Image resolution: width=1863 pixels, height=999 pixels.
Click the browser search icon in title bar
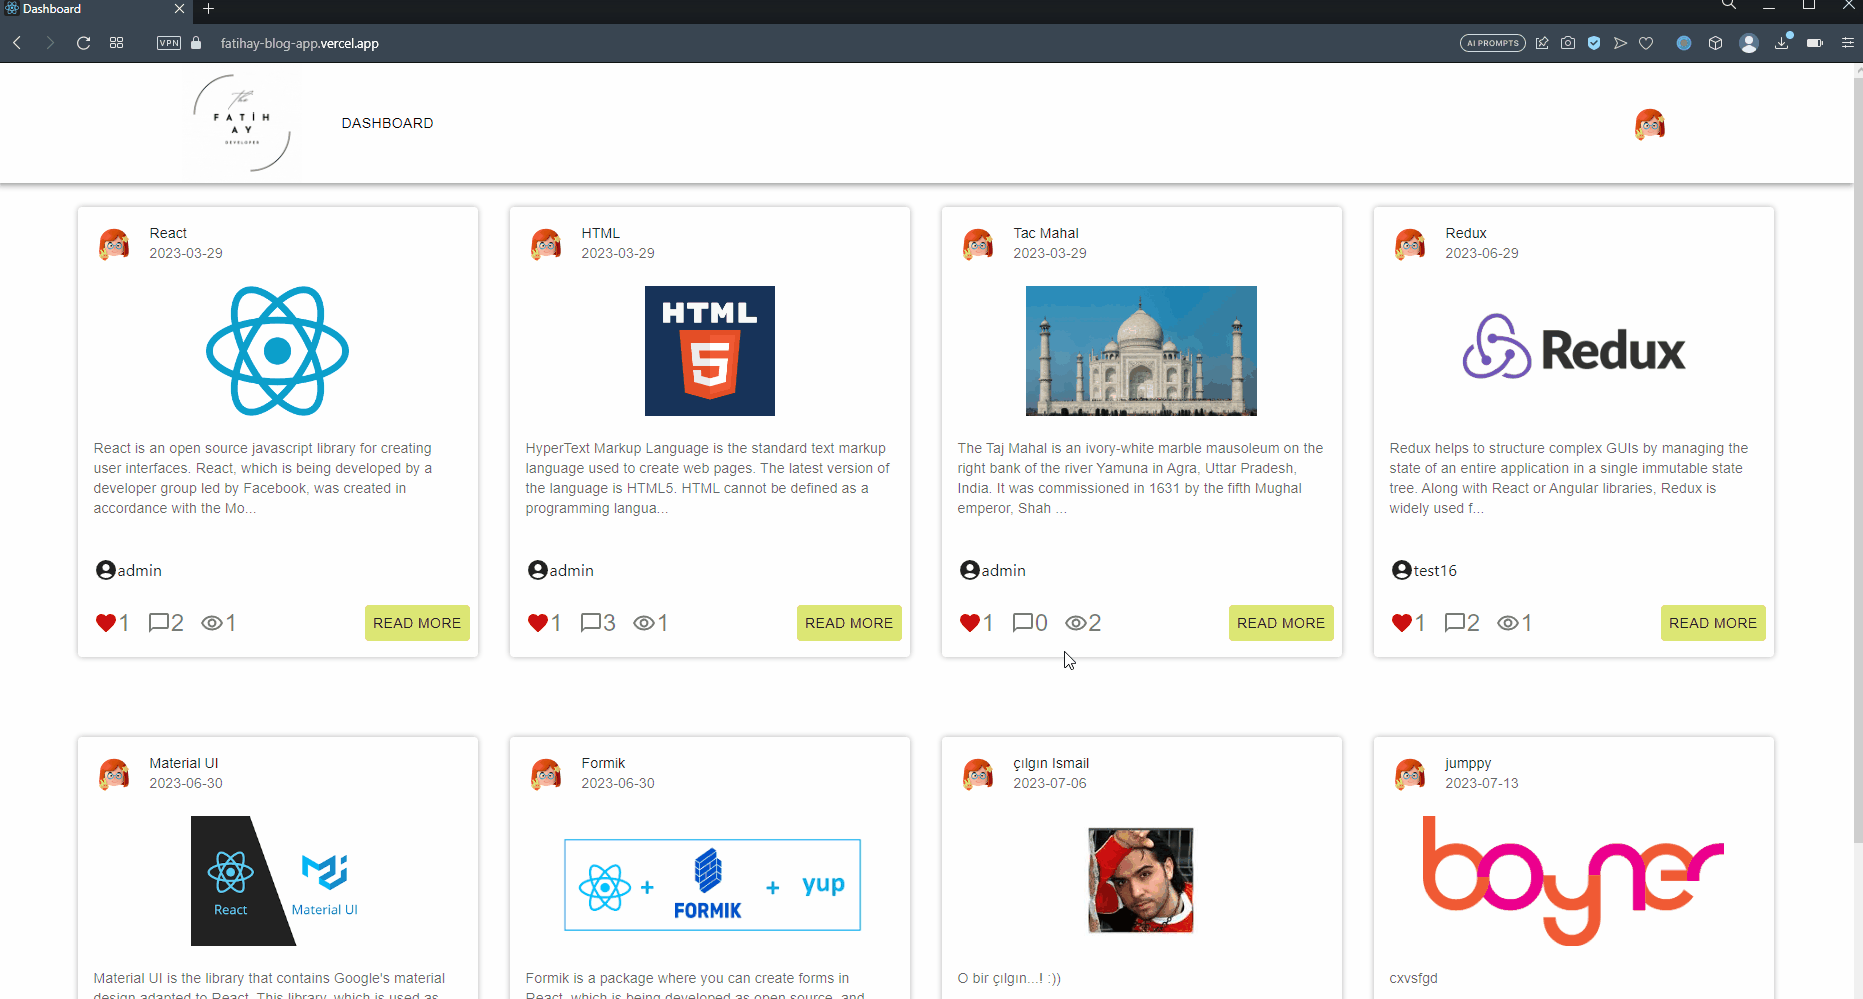[x=1728, y=5]
